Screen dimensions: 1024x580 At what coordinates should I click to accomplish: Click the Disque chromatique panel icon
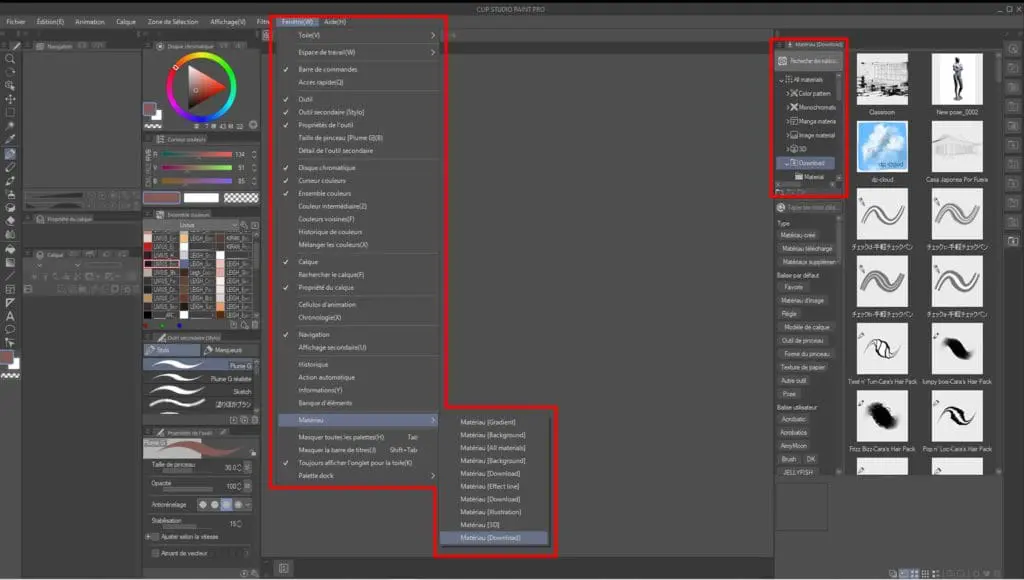click(160, 46)
